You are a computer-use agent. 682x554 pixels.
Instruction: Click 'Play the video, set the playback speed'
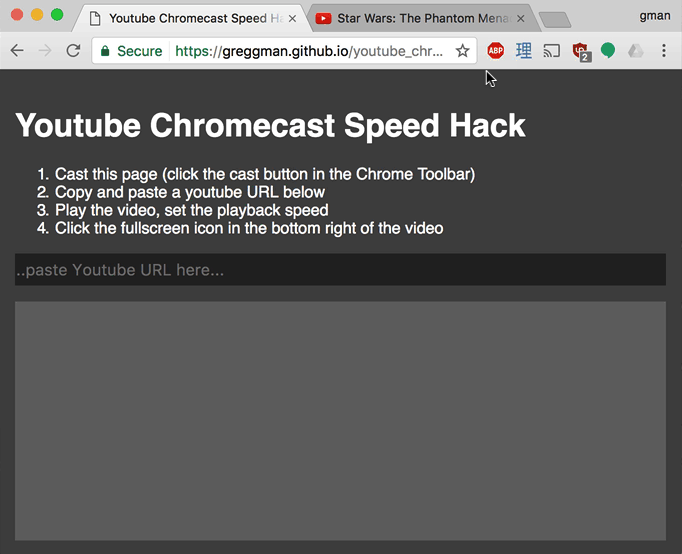click(x=191, y=210)
